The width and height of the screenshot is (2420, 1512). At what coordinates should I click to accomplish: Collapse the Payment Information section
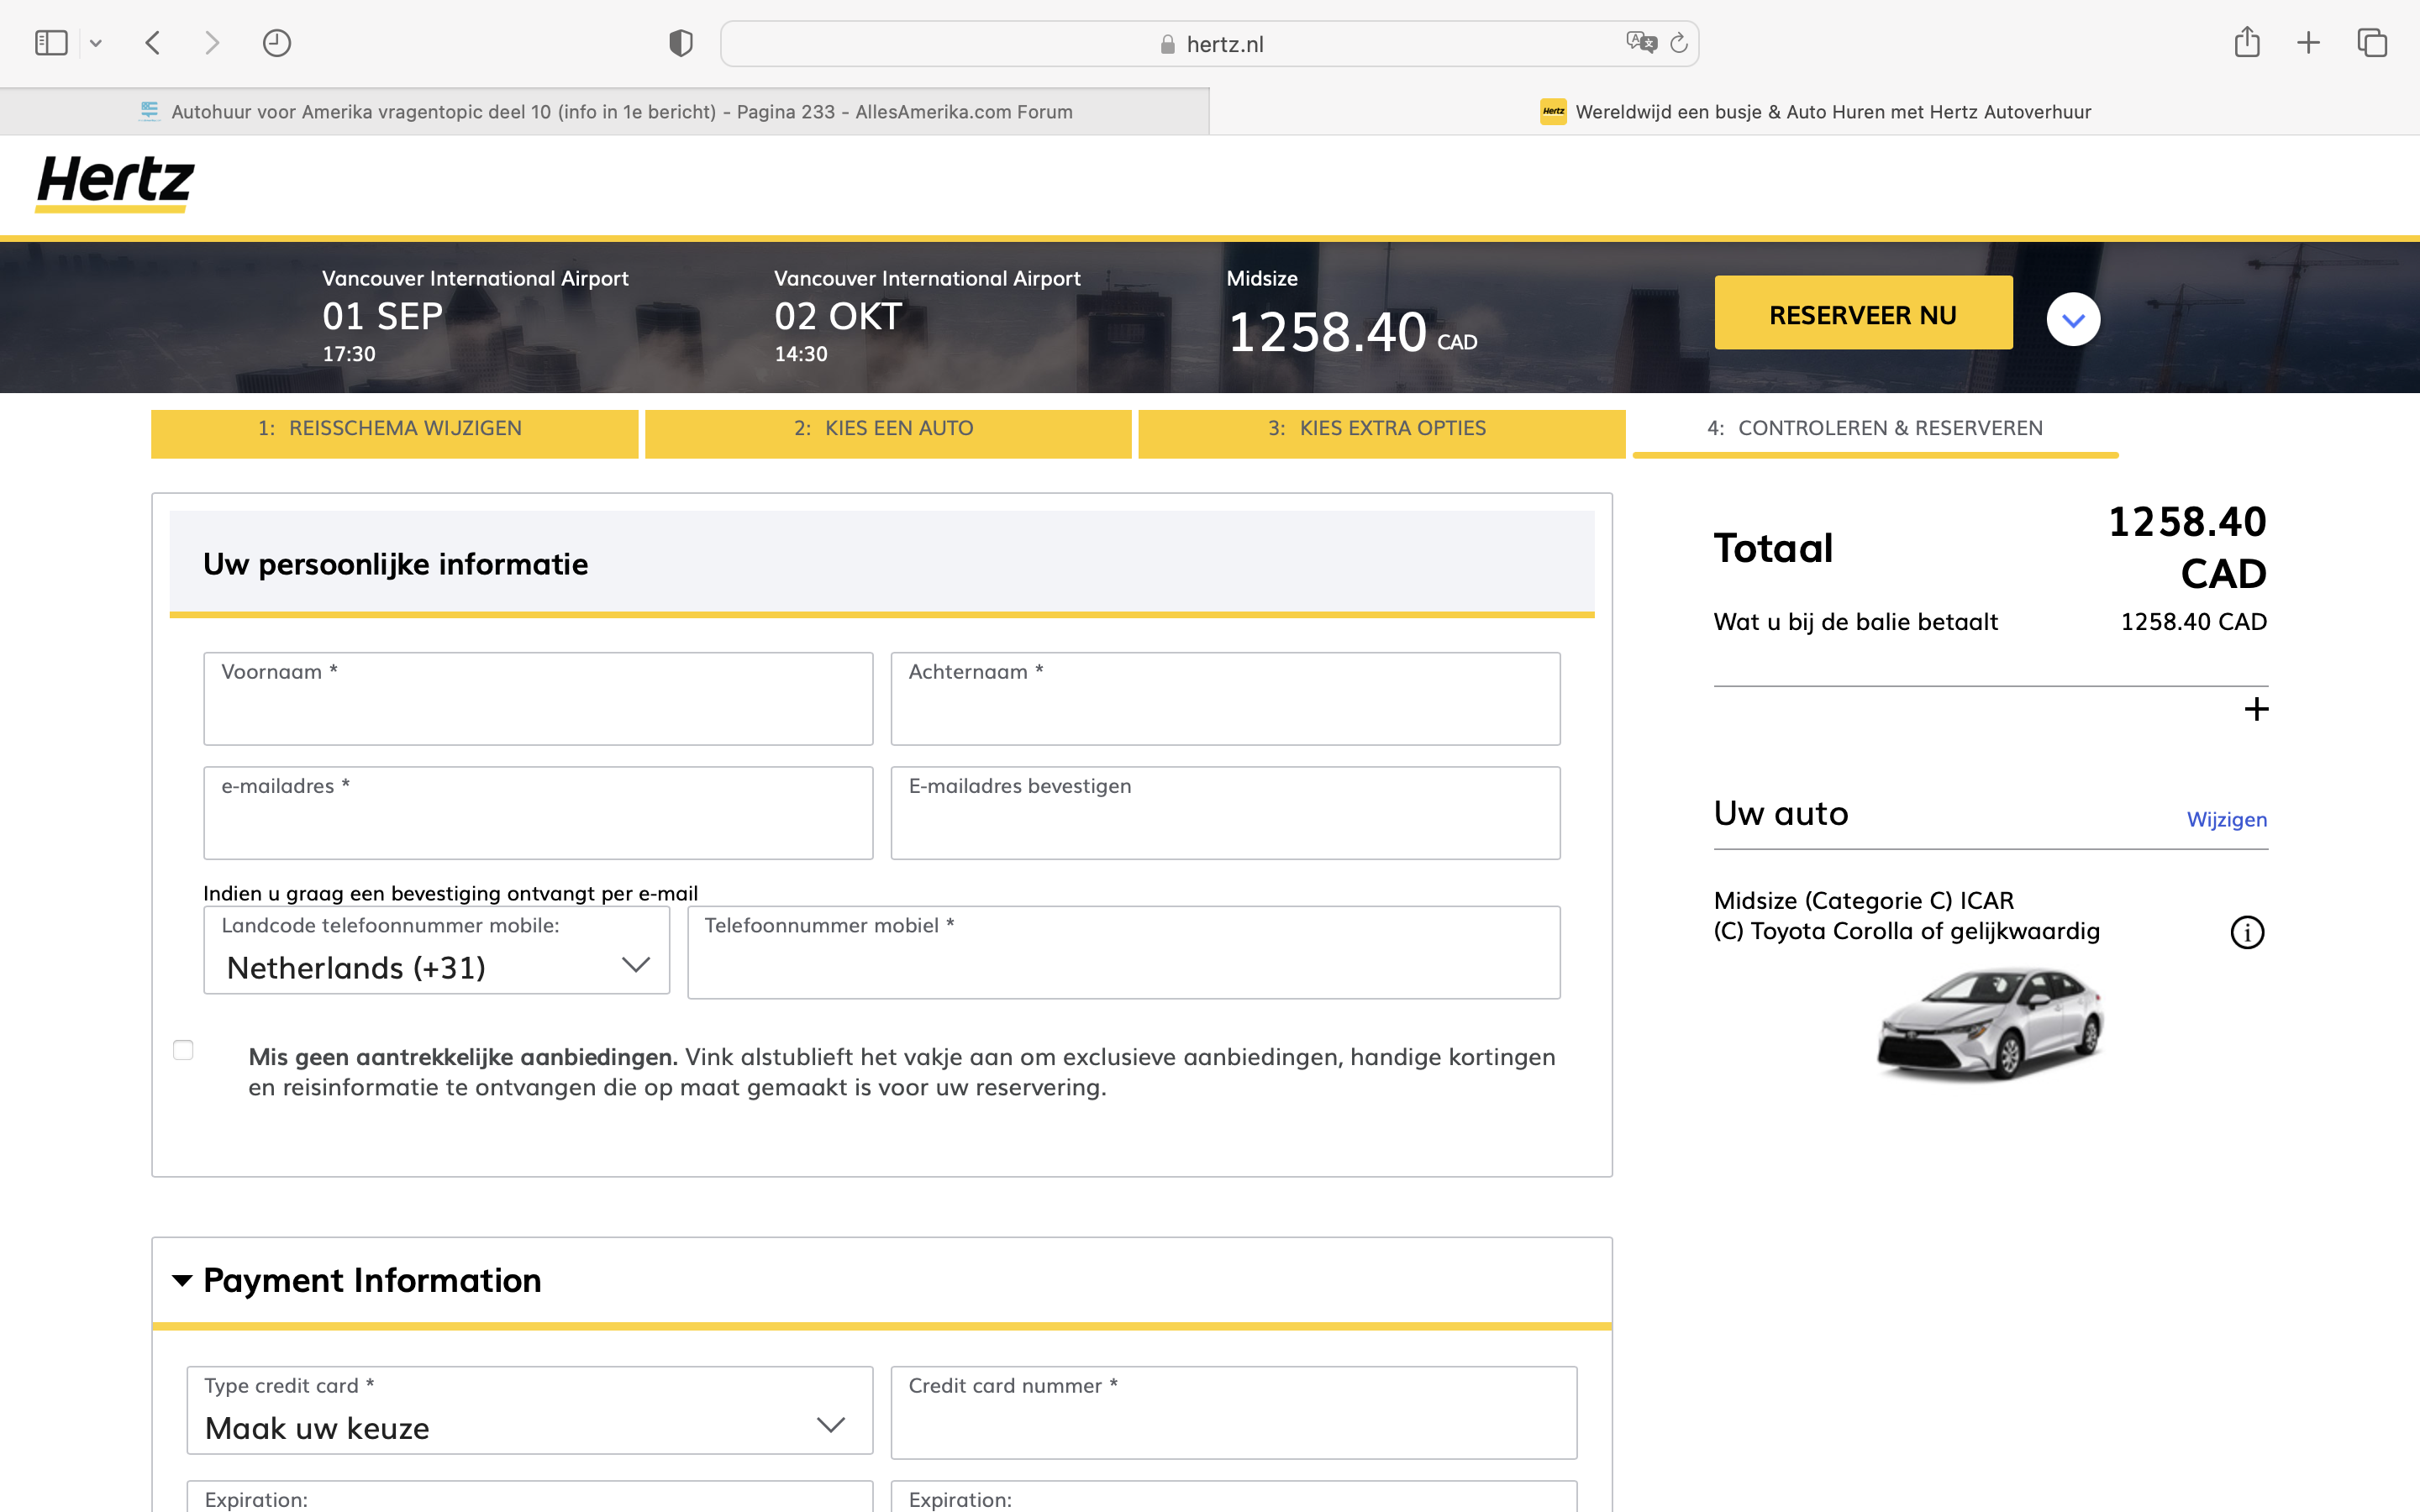pyautogui.click(x=182, y=1281)
